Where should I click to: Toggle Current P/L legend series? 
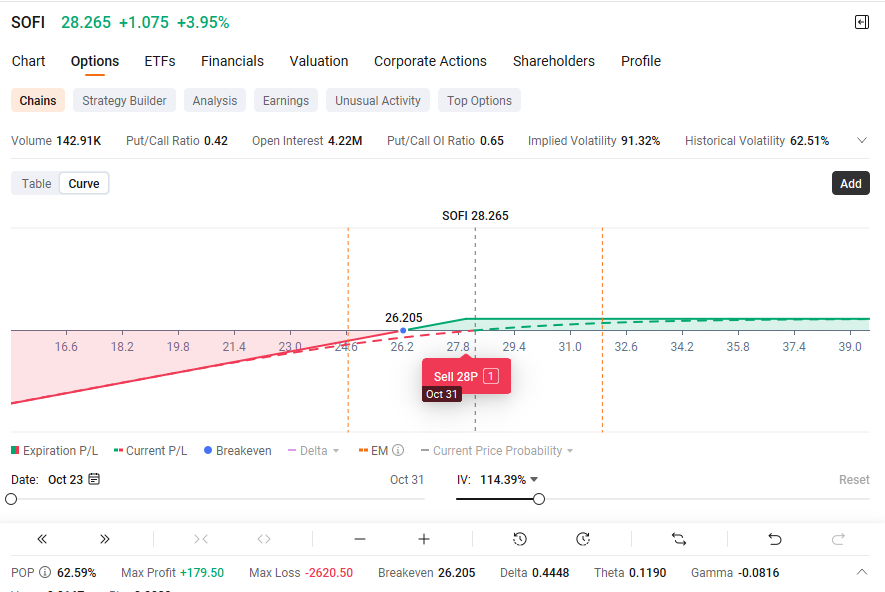click(x=150, y=450)
